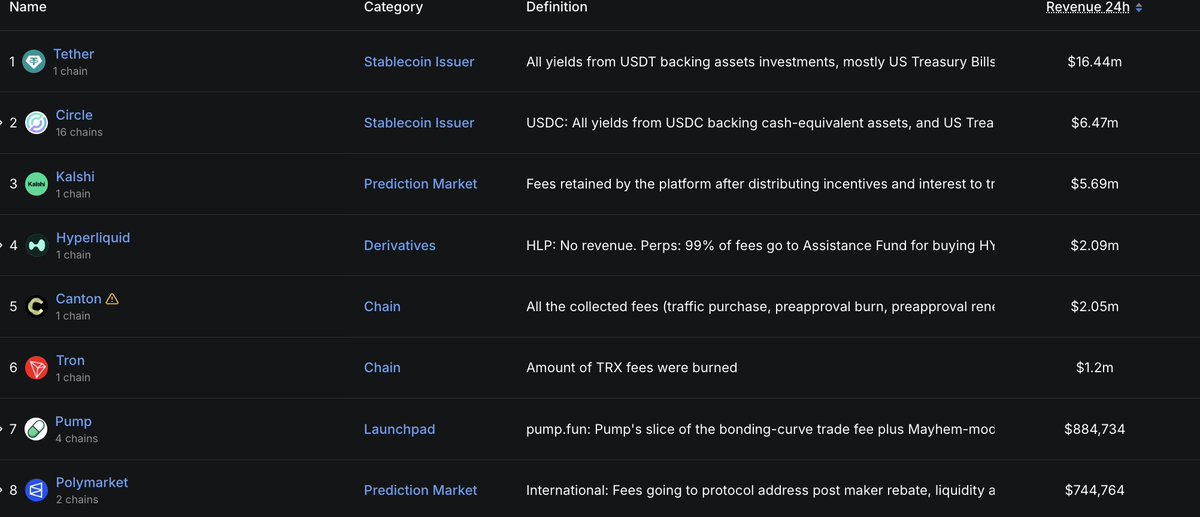Open the Kalshi protocol link
Viewport: 1200px width, 517px height.
pos(75,176)
